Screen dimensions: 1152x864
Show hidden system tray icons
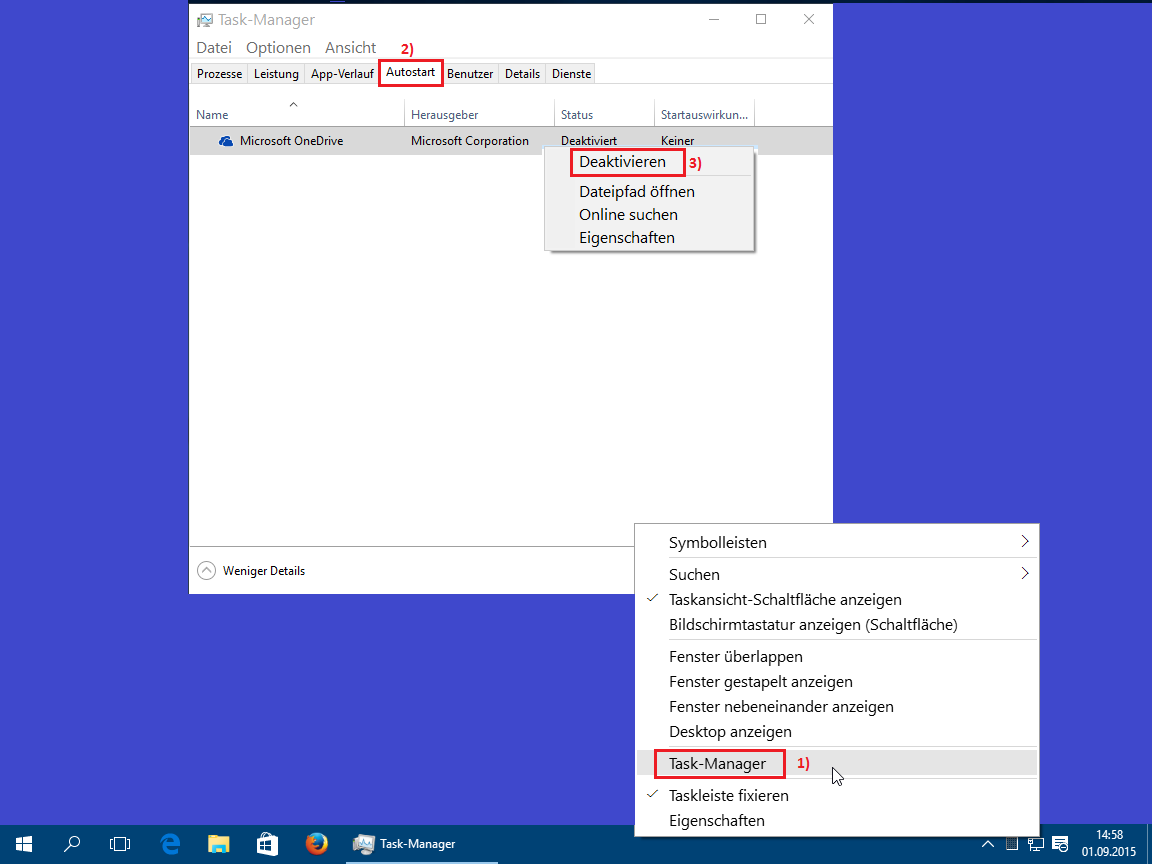point(988,844)
